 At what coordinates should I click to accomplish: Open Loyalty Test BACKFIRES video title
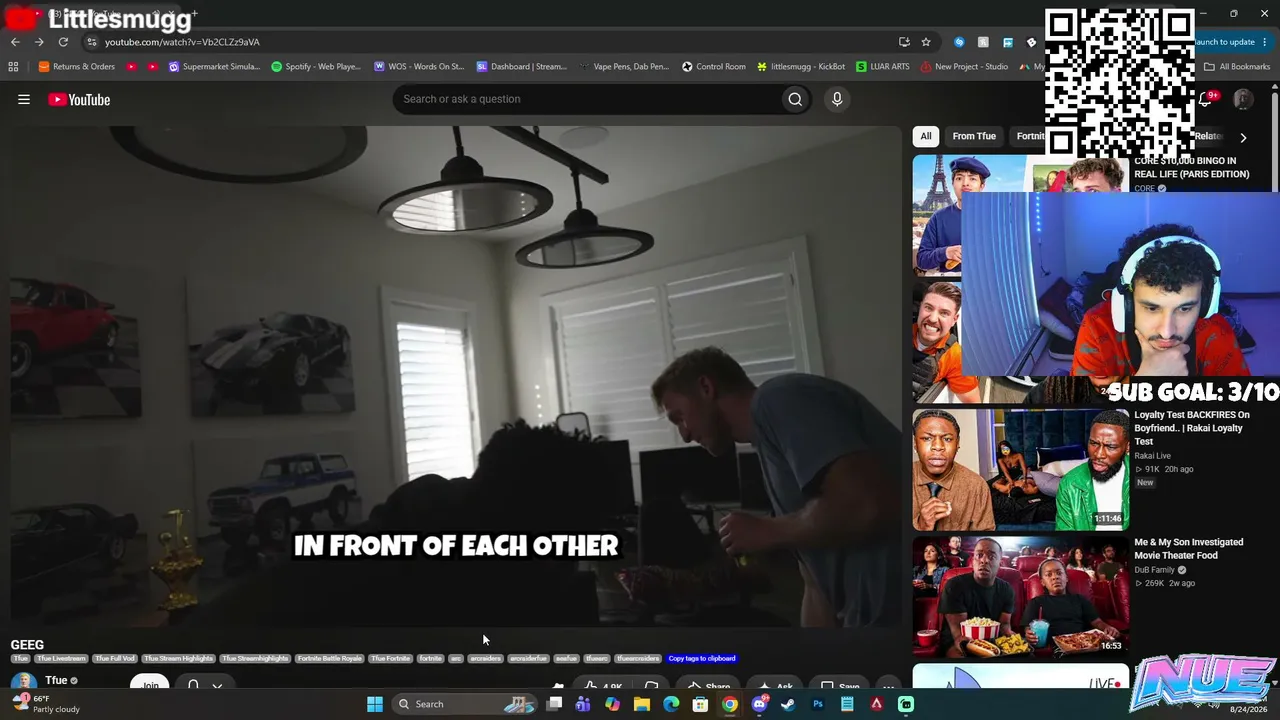[x=1192, y=428]
